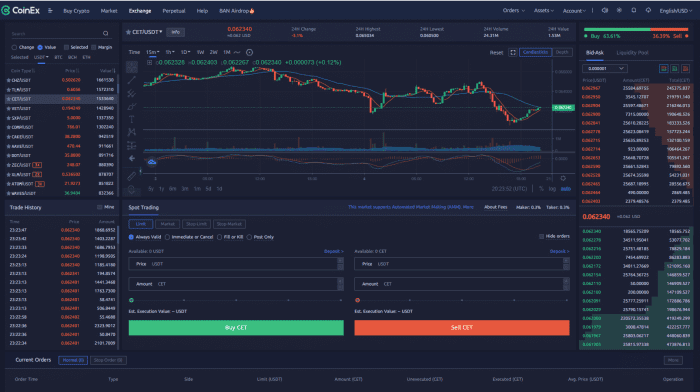The width and height of the screenshot is (700, 392).
Task: Click the green Buy CET button
Action: tap(236, 328)
